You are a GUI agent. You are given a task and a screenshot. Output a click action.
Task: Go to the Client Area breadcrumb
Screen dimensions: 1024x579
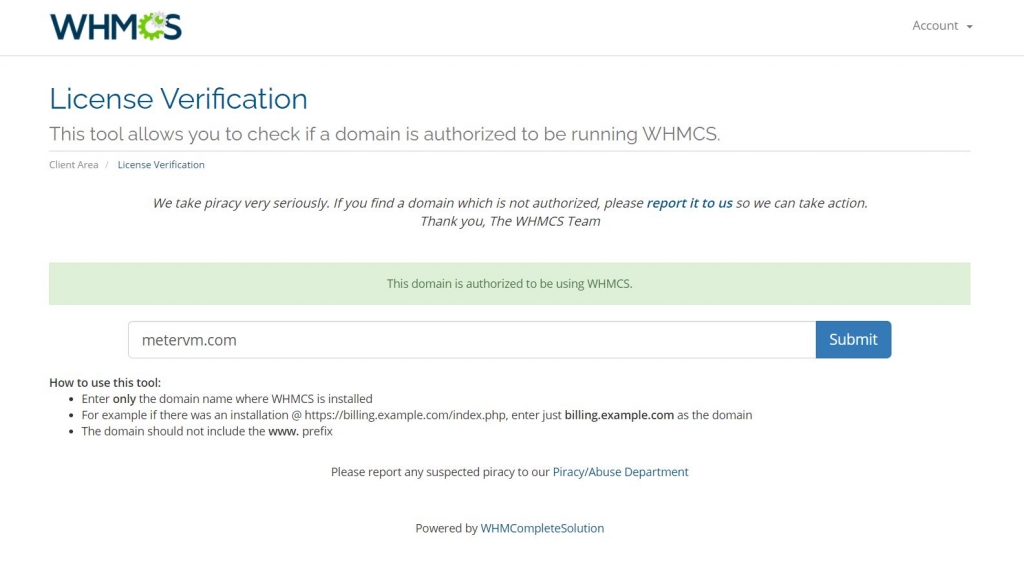coord(73,164)
